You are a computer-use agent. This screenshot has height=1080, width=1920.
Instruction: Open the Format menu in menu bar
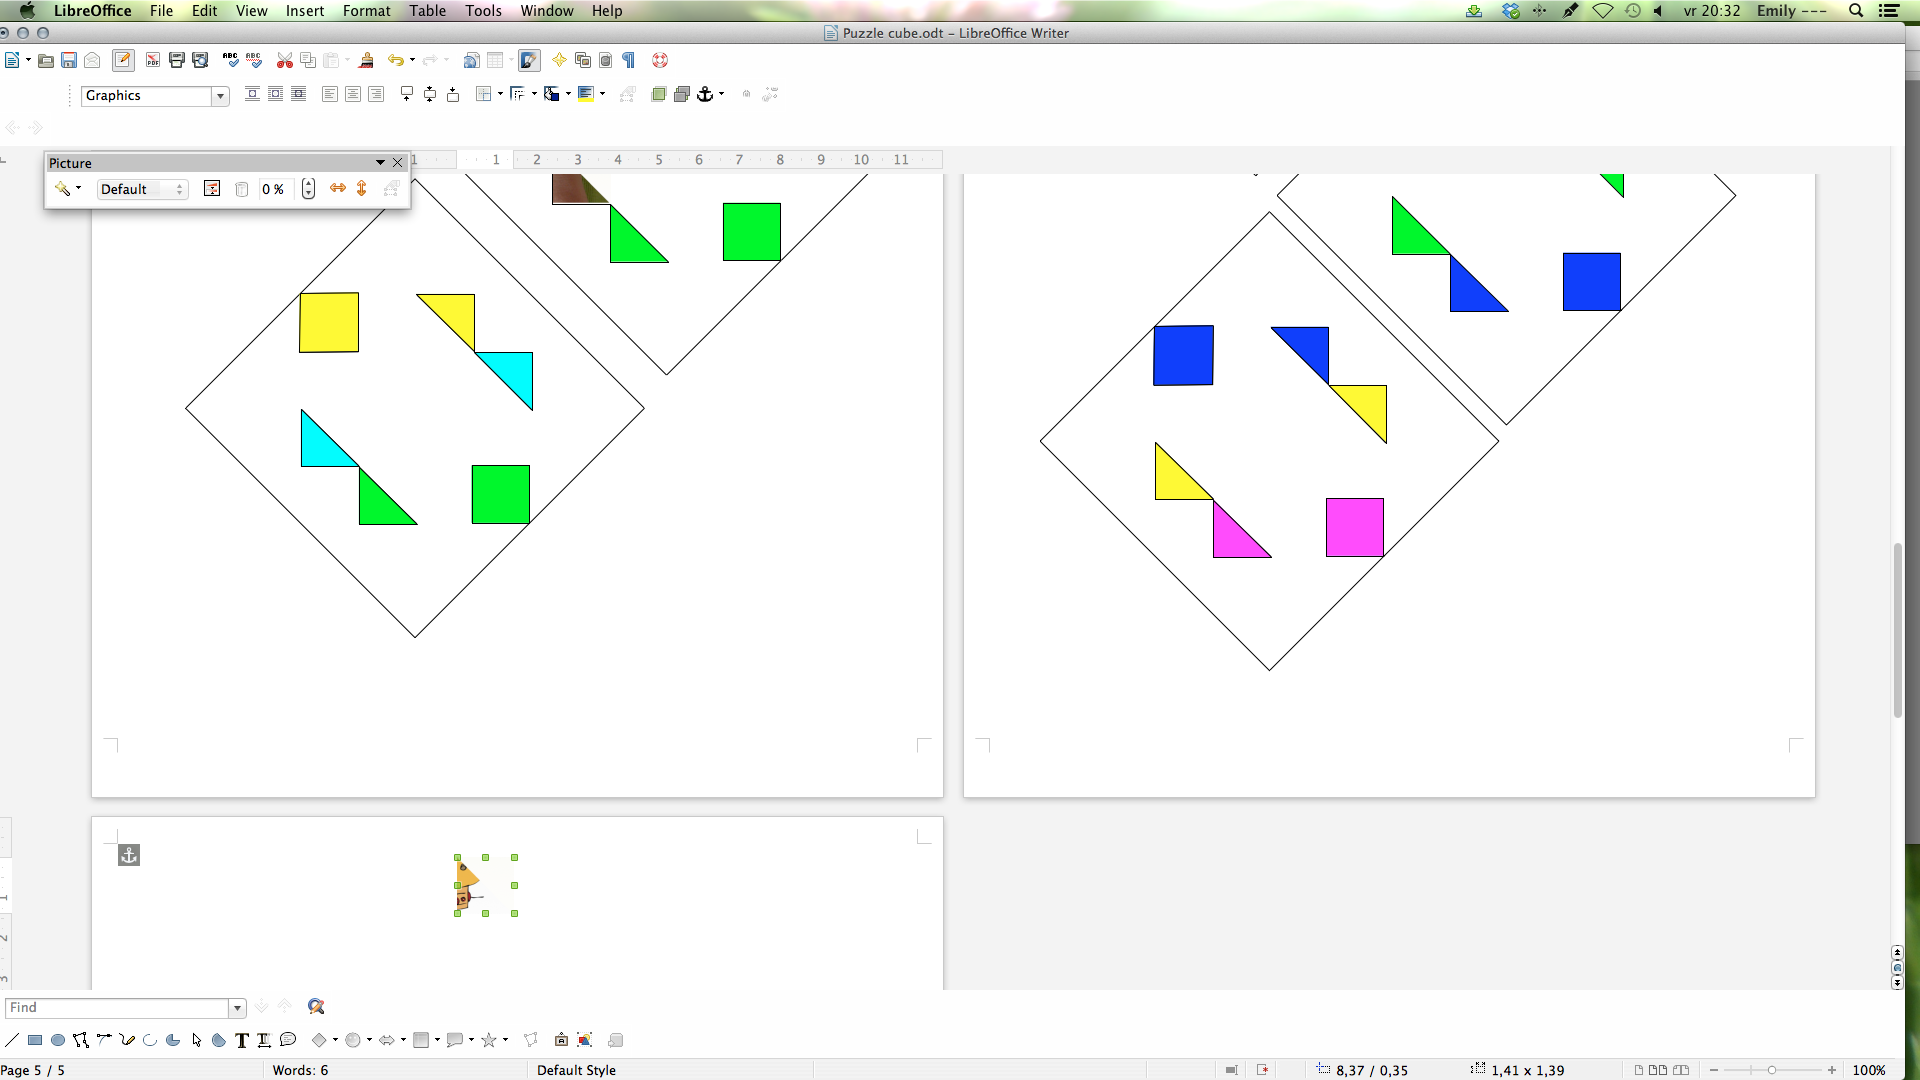point(365,11)
